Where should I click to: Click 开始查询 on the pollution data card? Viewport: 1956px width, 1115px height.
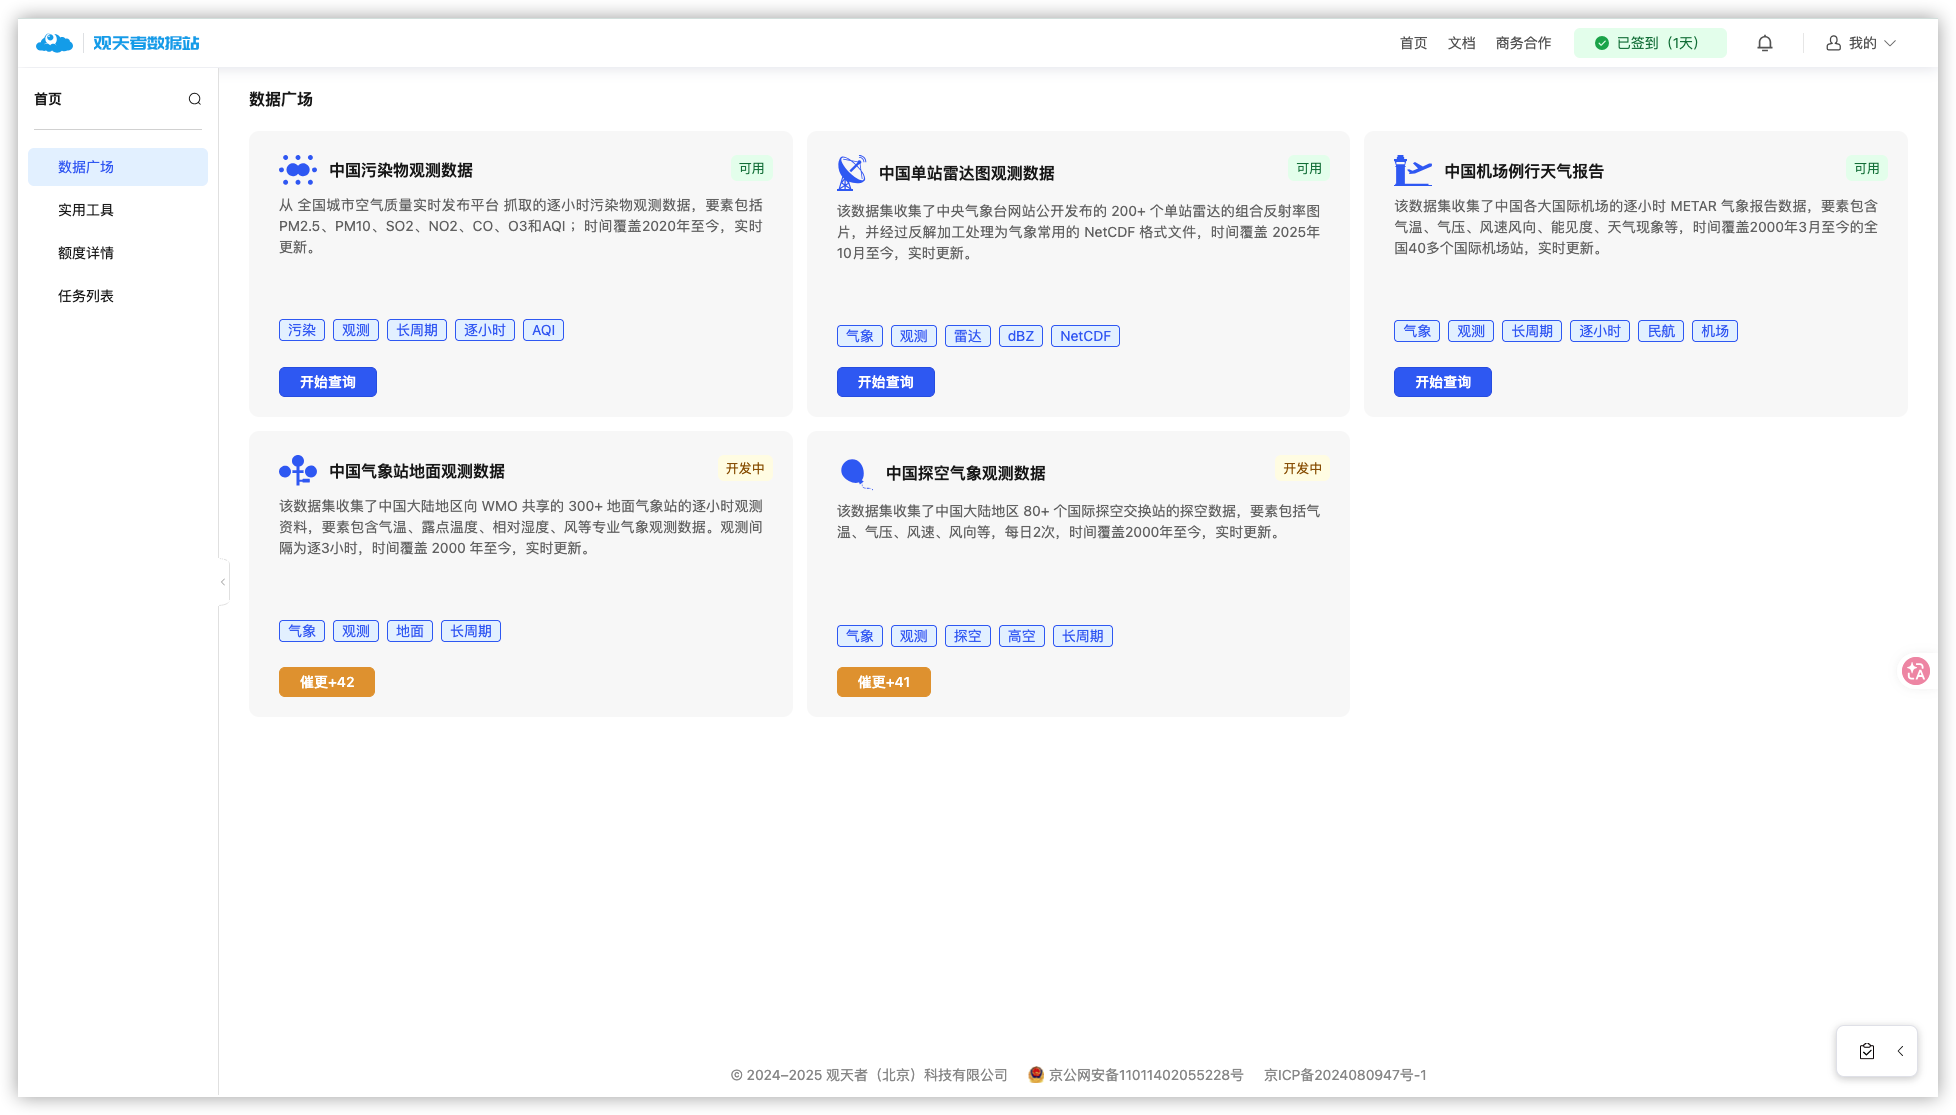click(x=327, y=381)
